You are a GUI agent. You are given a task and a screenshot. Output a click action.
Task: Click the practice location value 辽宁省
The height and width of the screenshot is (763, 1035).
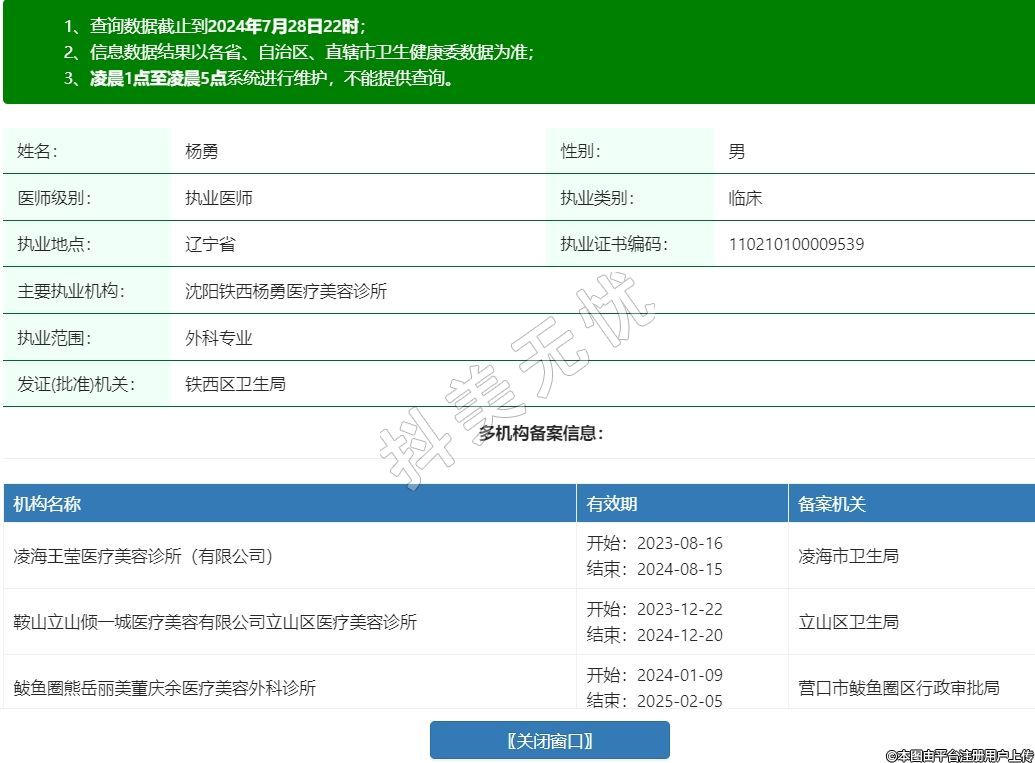(x=210, y=244)
